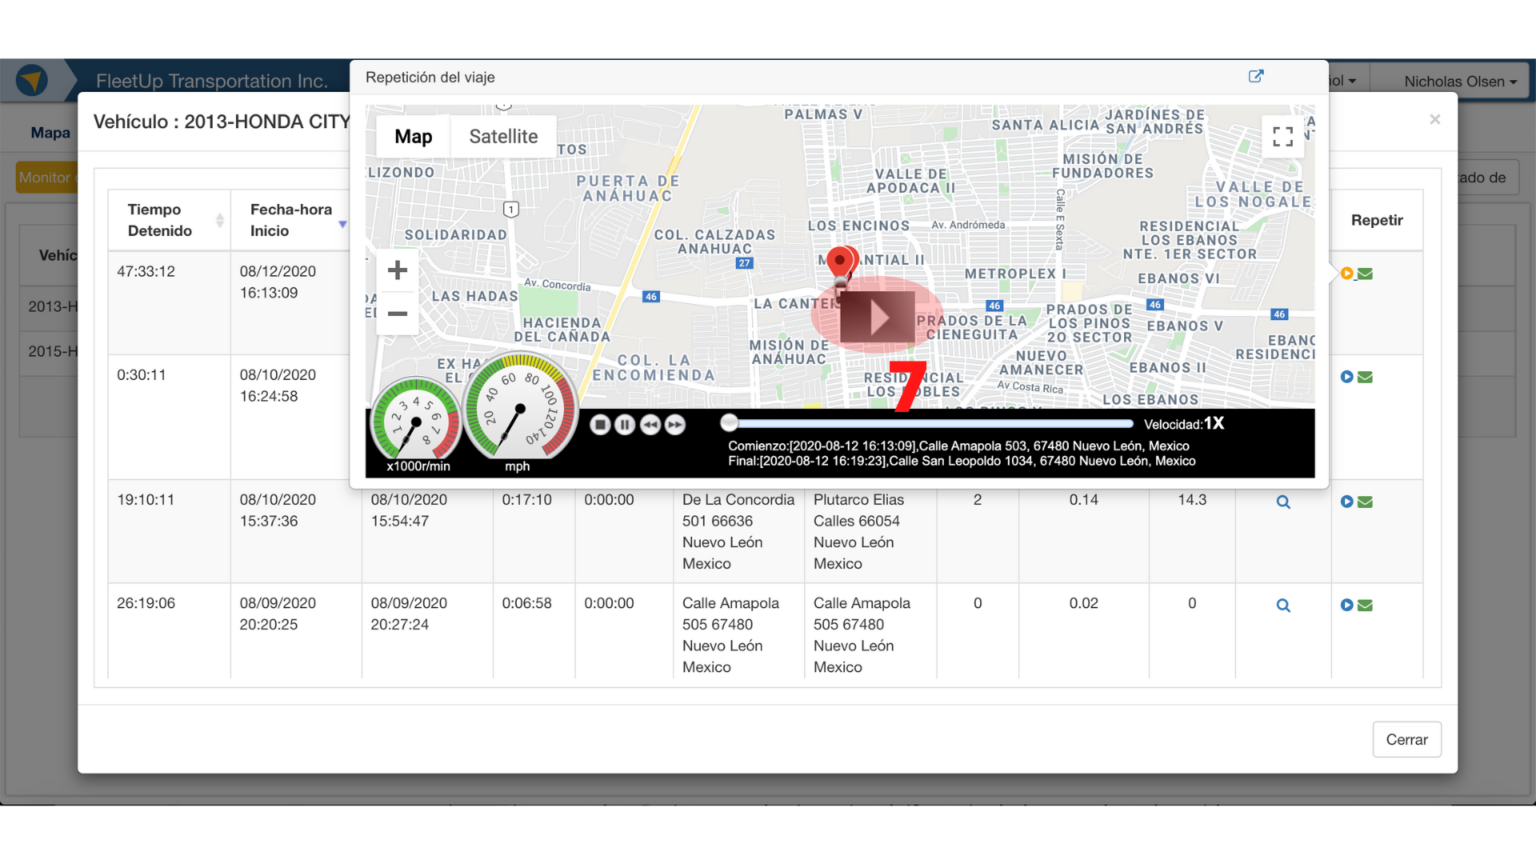1536x864 pixels.
Task: Email the 08/09/2020 20:20:25 trip
Action: pyautogui.click(x=1365, y=605)
